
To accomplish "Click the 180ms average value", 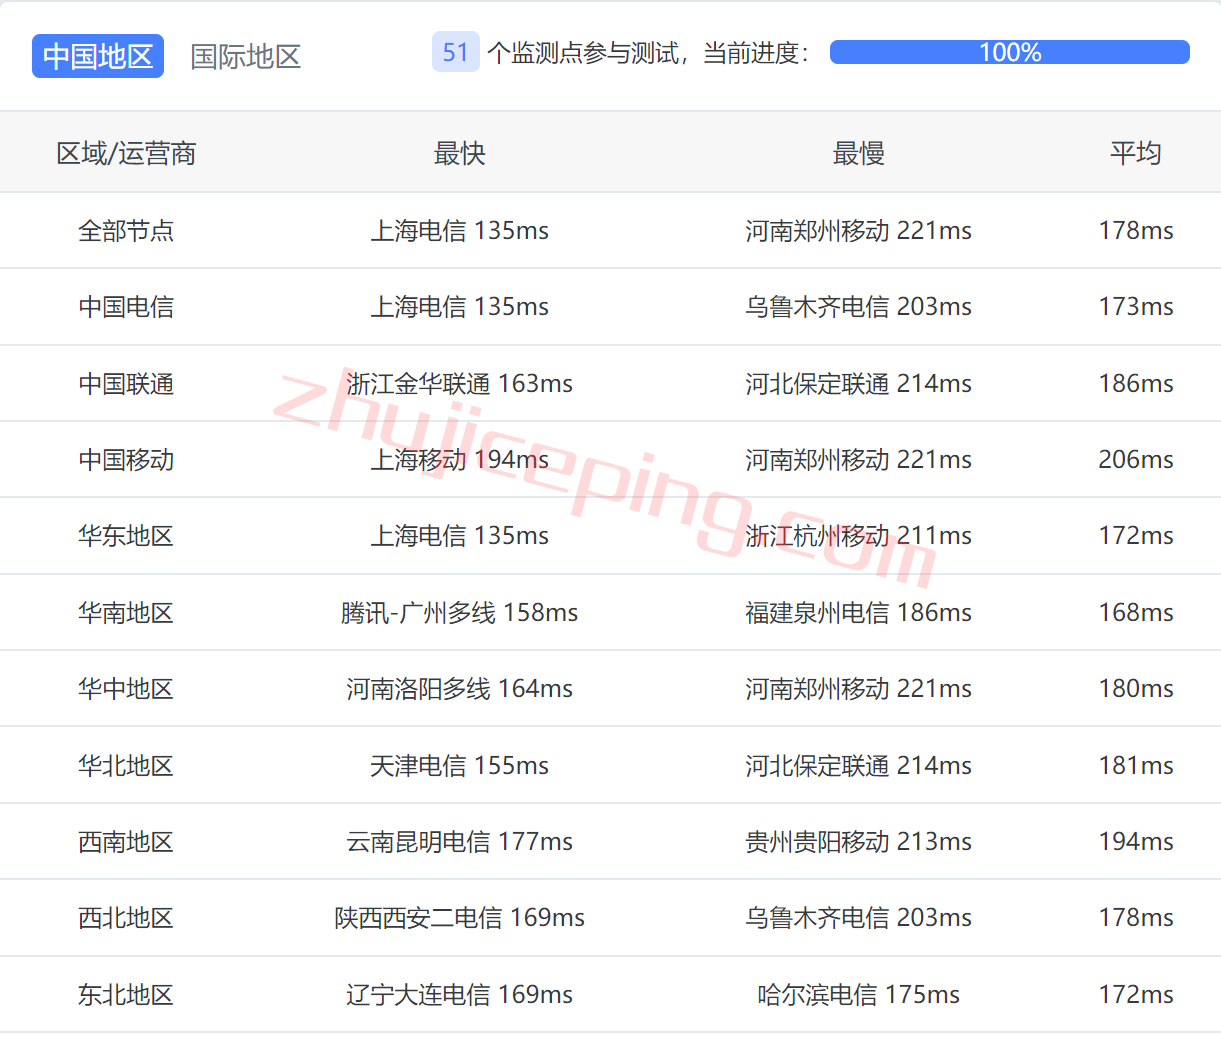I will (1136, 689).
